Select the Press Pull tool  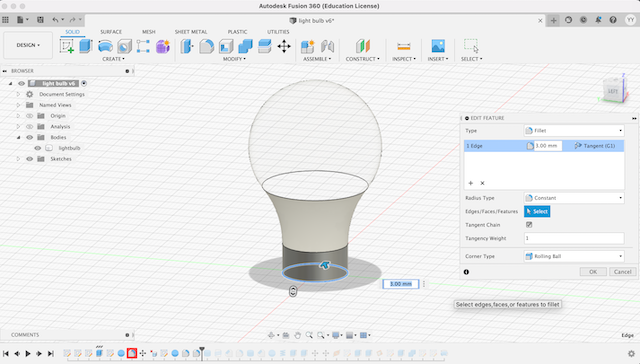pyautogui.click(x=187, y=46)
